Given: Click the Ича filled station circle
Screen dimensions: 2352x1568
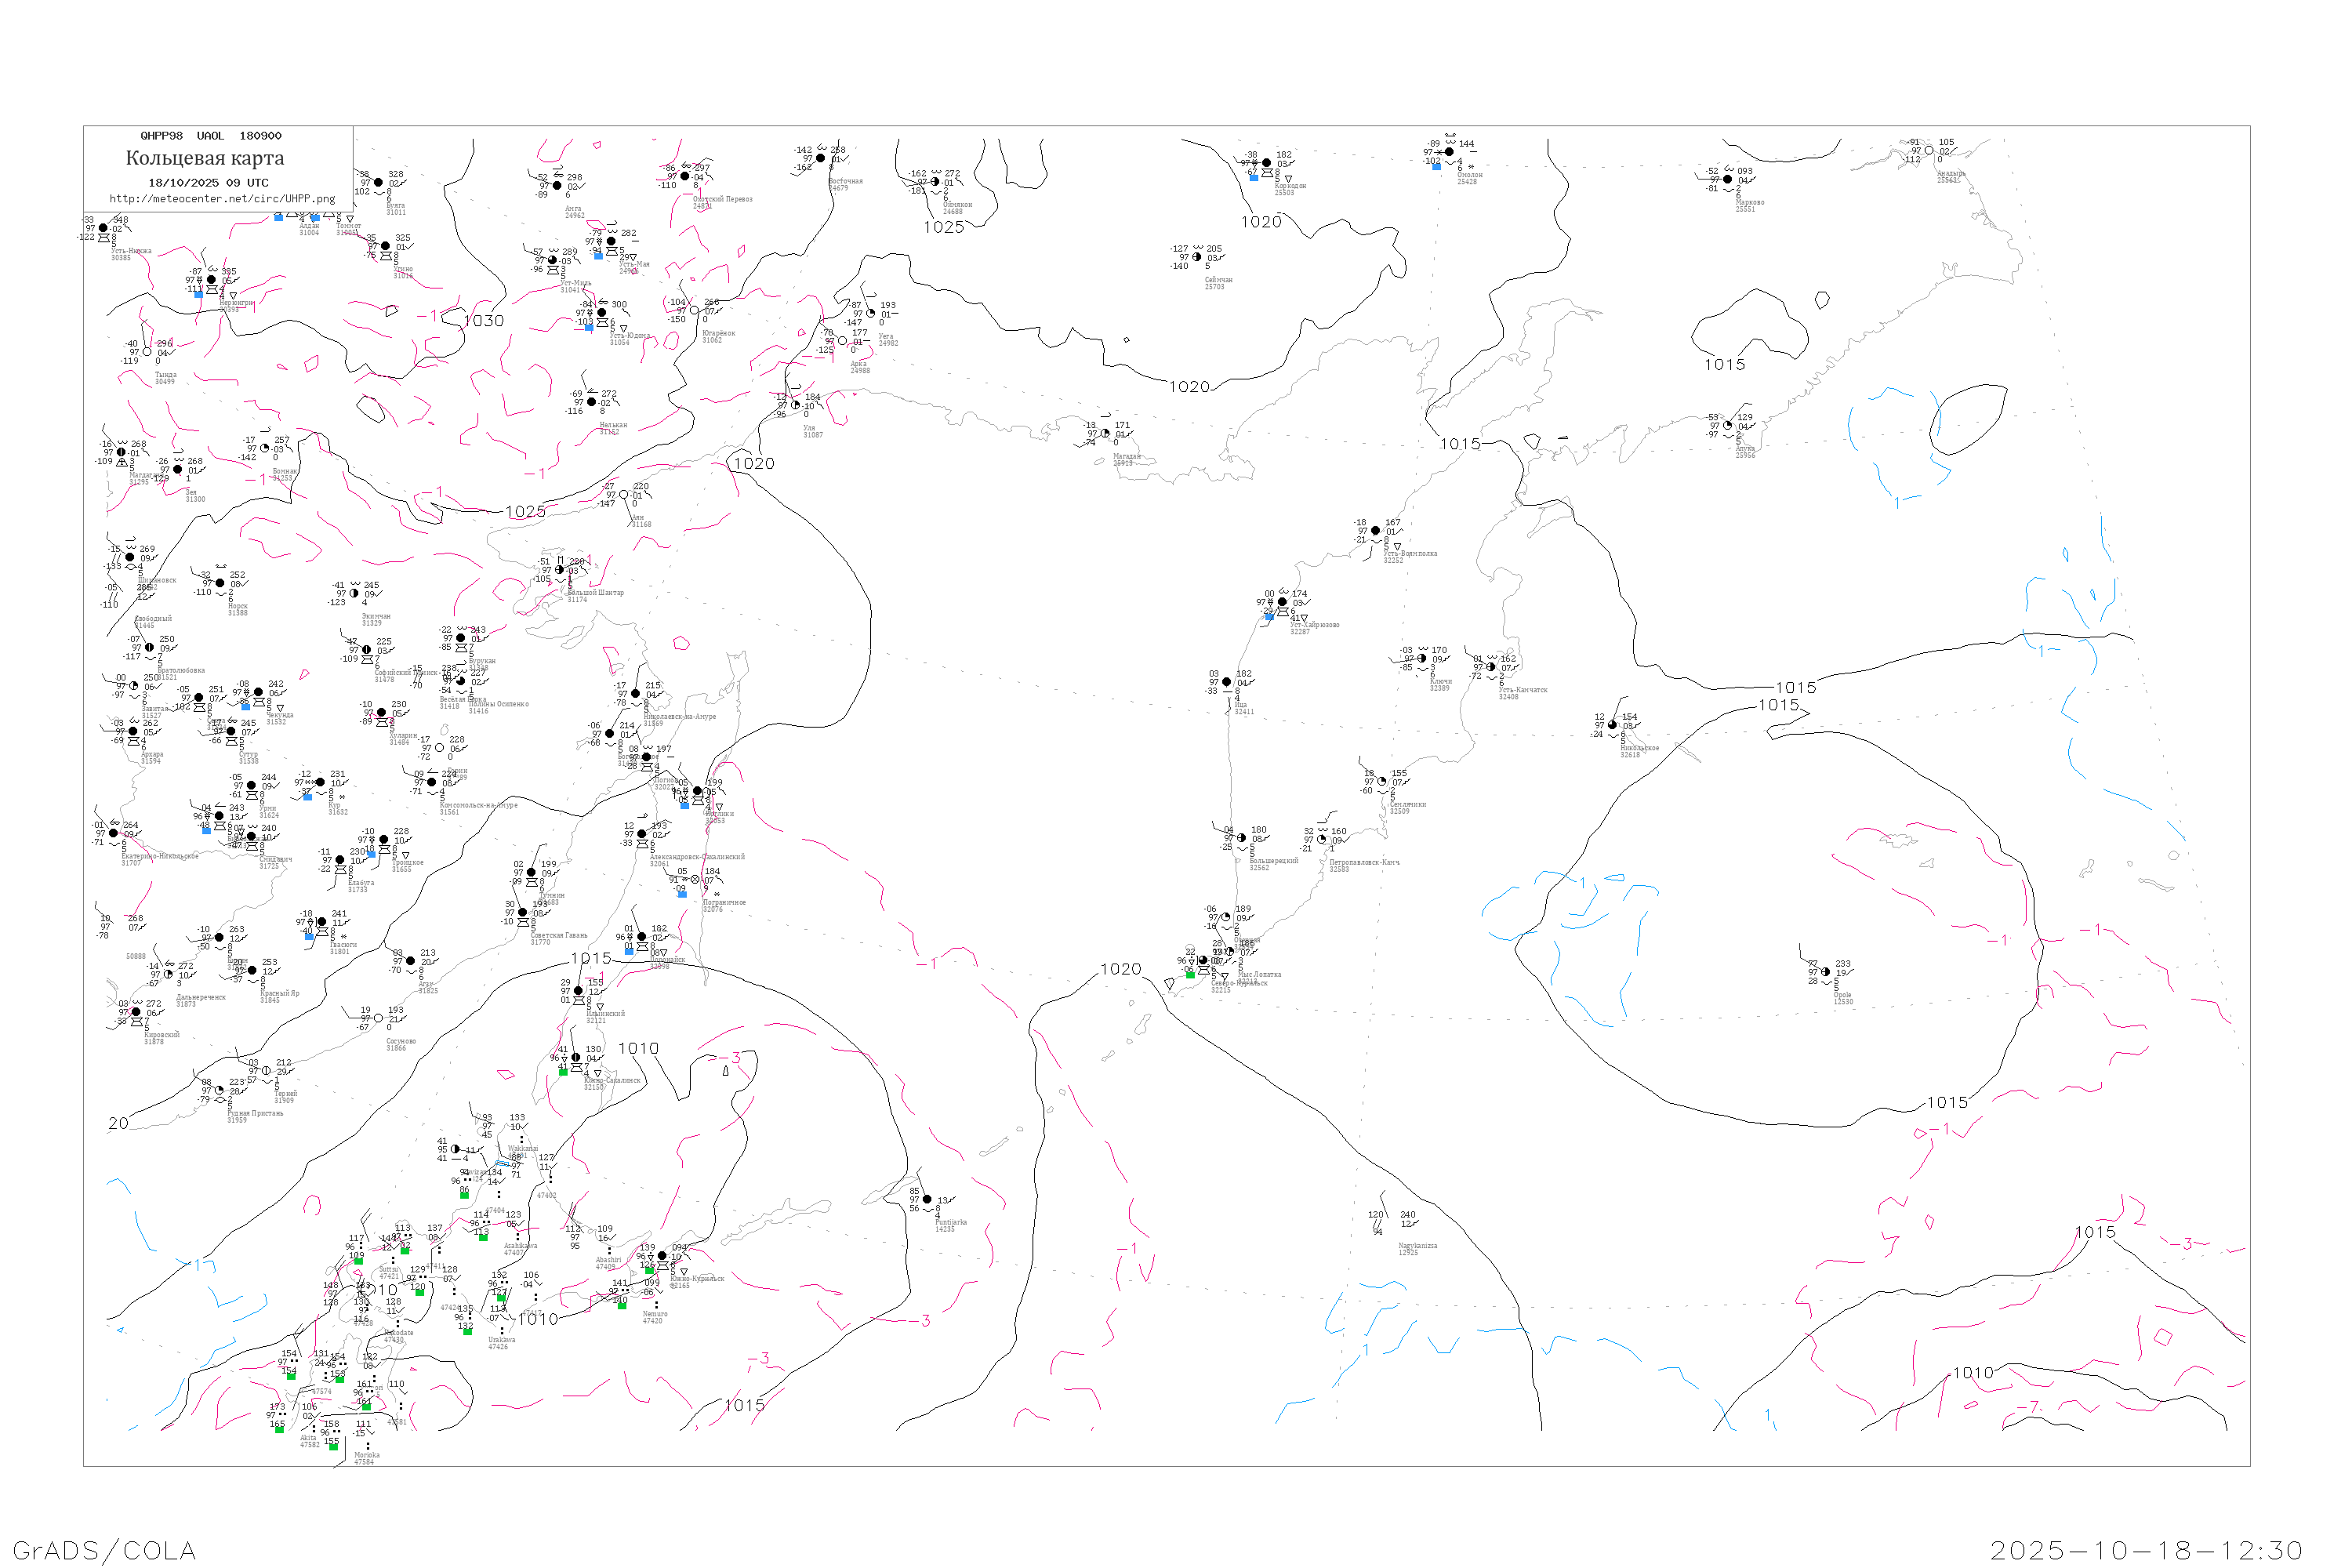Looking at the screenshot, I should pos(1227,682).
